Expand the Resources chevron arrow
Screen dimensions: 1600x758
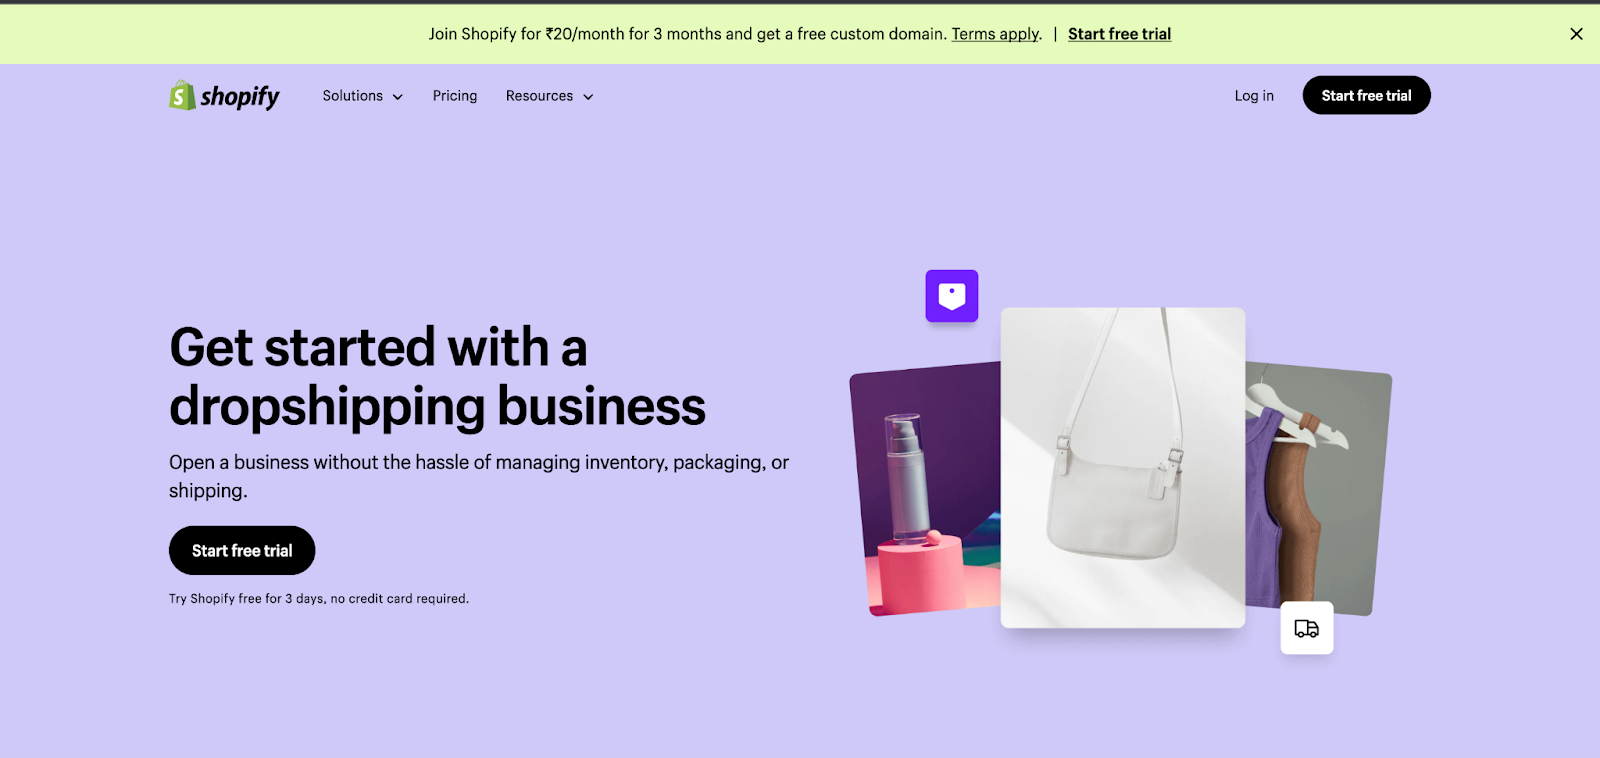pos(588,97)
